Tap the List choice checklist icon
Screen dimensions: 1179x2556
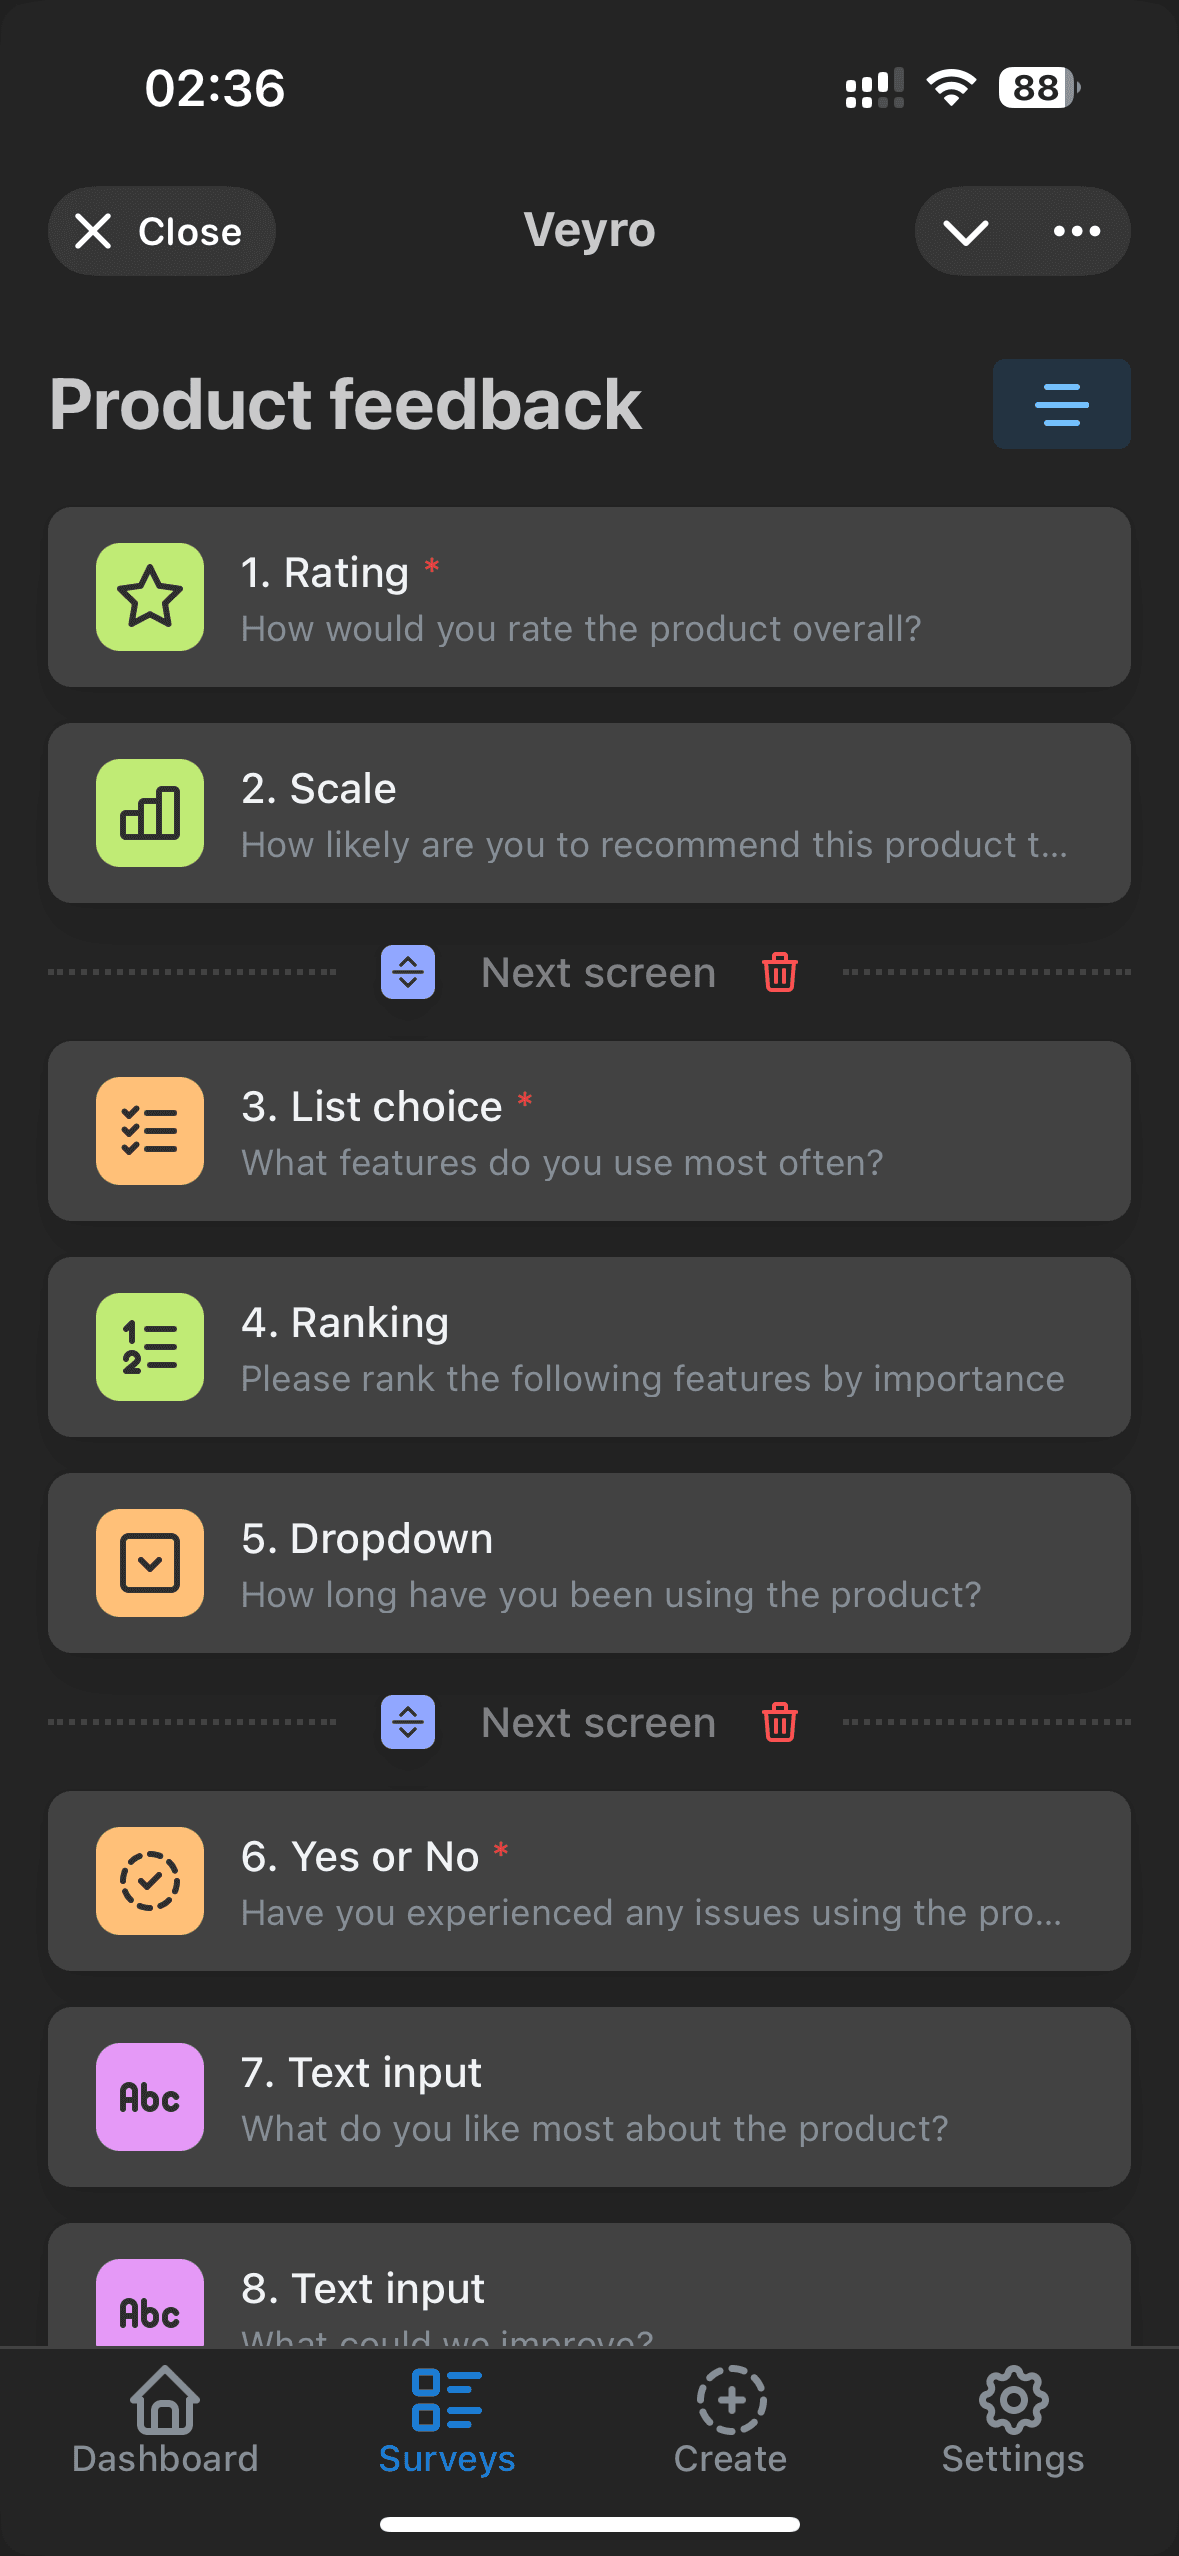coord(150,1131)
